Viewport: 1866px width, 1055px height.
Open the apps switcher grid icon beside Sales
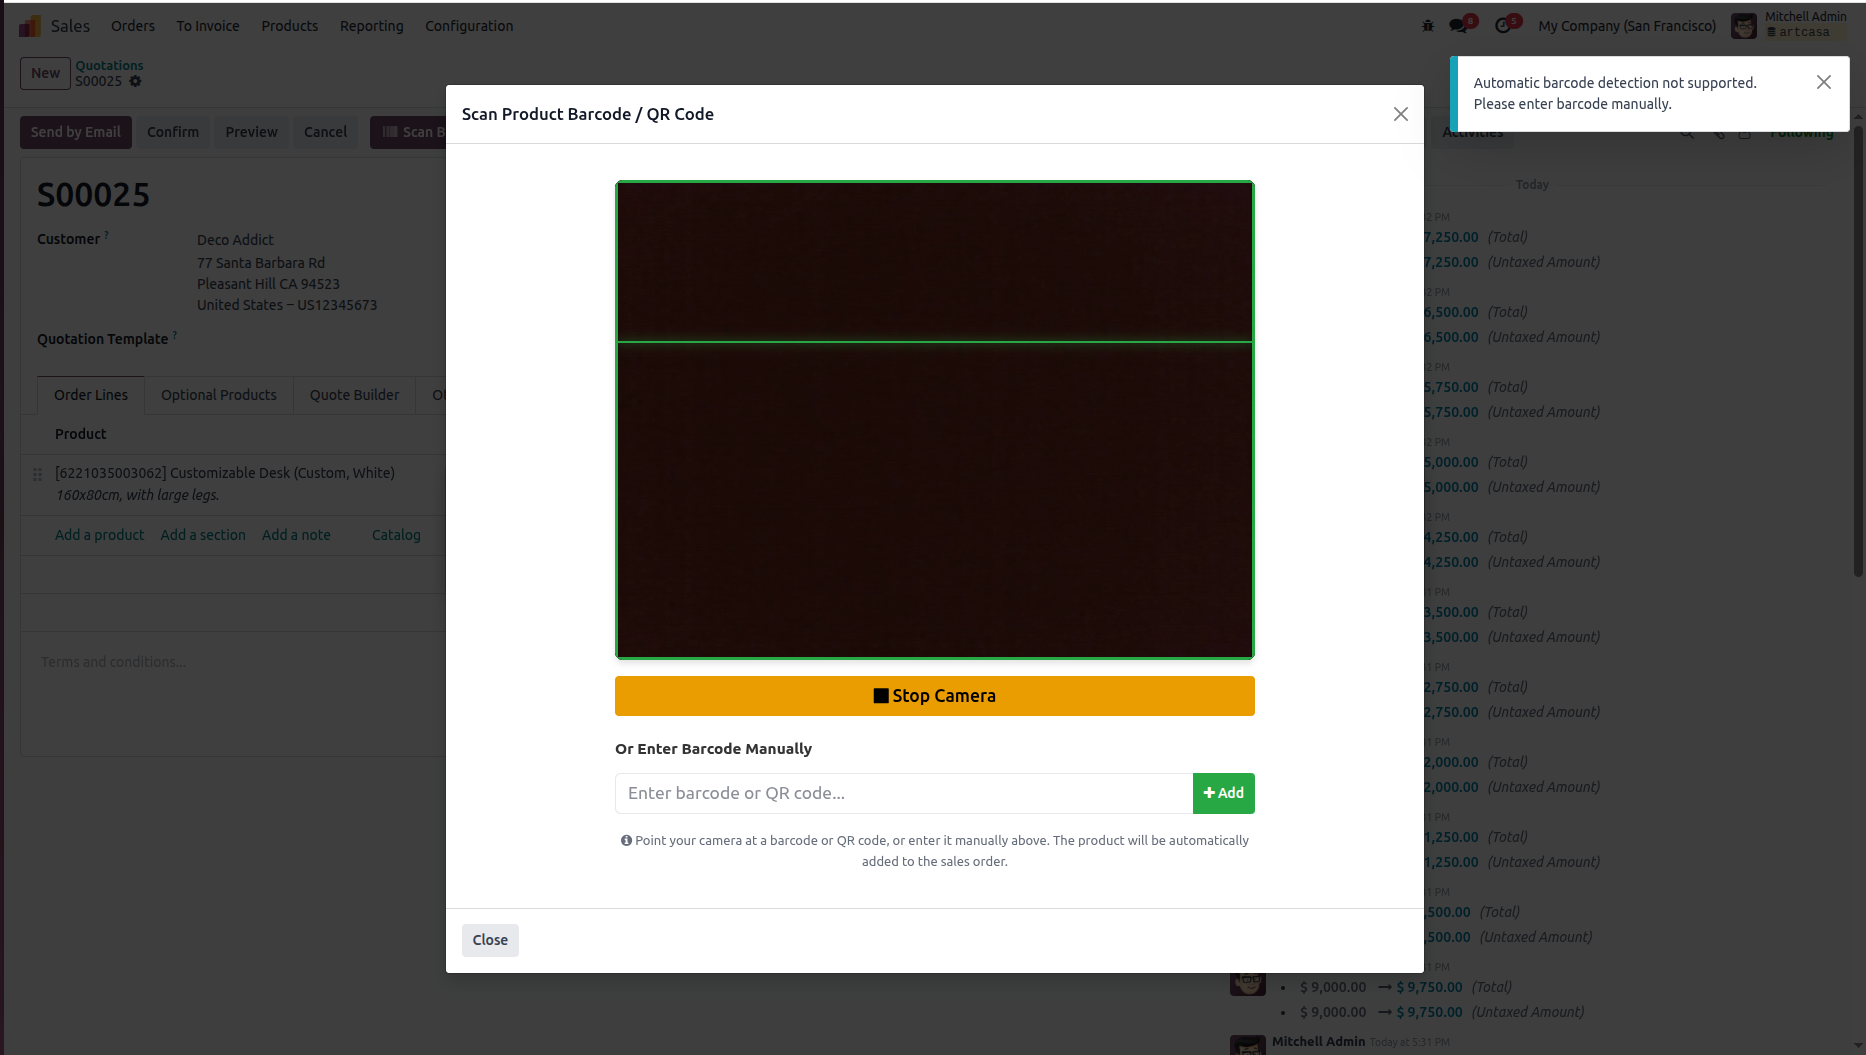(x=29, y=25)
